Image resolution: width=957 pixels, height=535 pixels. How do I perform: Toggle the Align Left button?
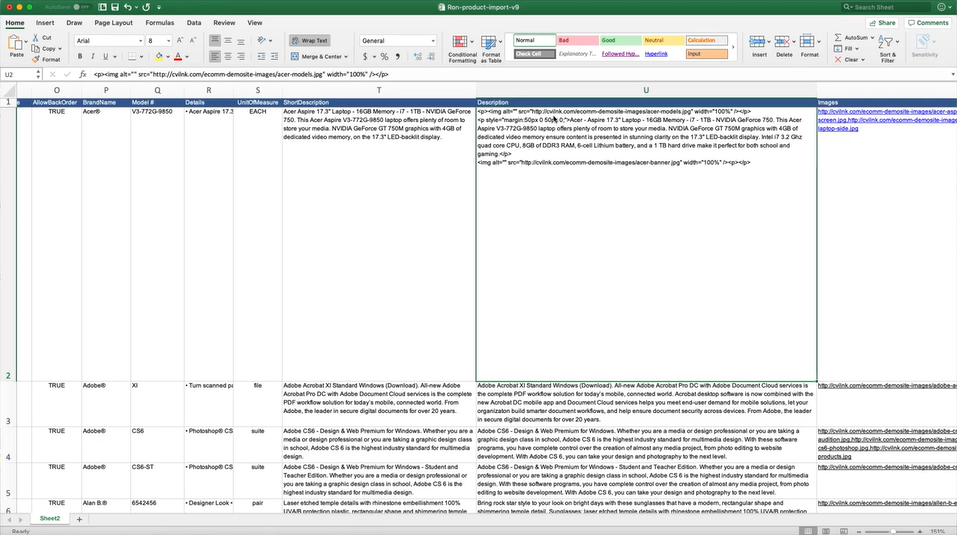coord(215,56)
